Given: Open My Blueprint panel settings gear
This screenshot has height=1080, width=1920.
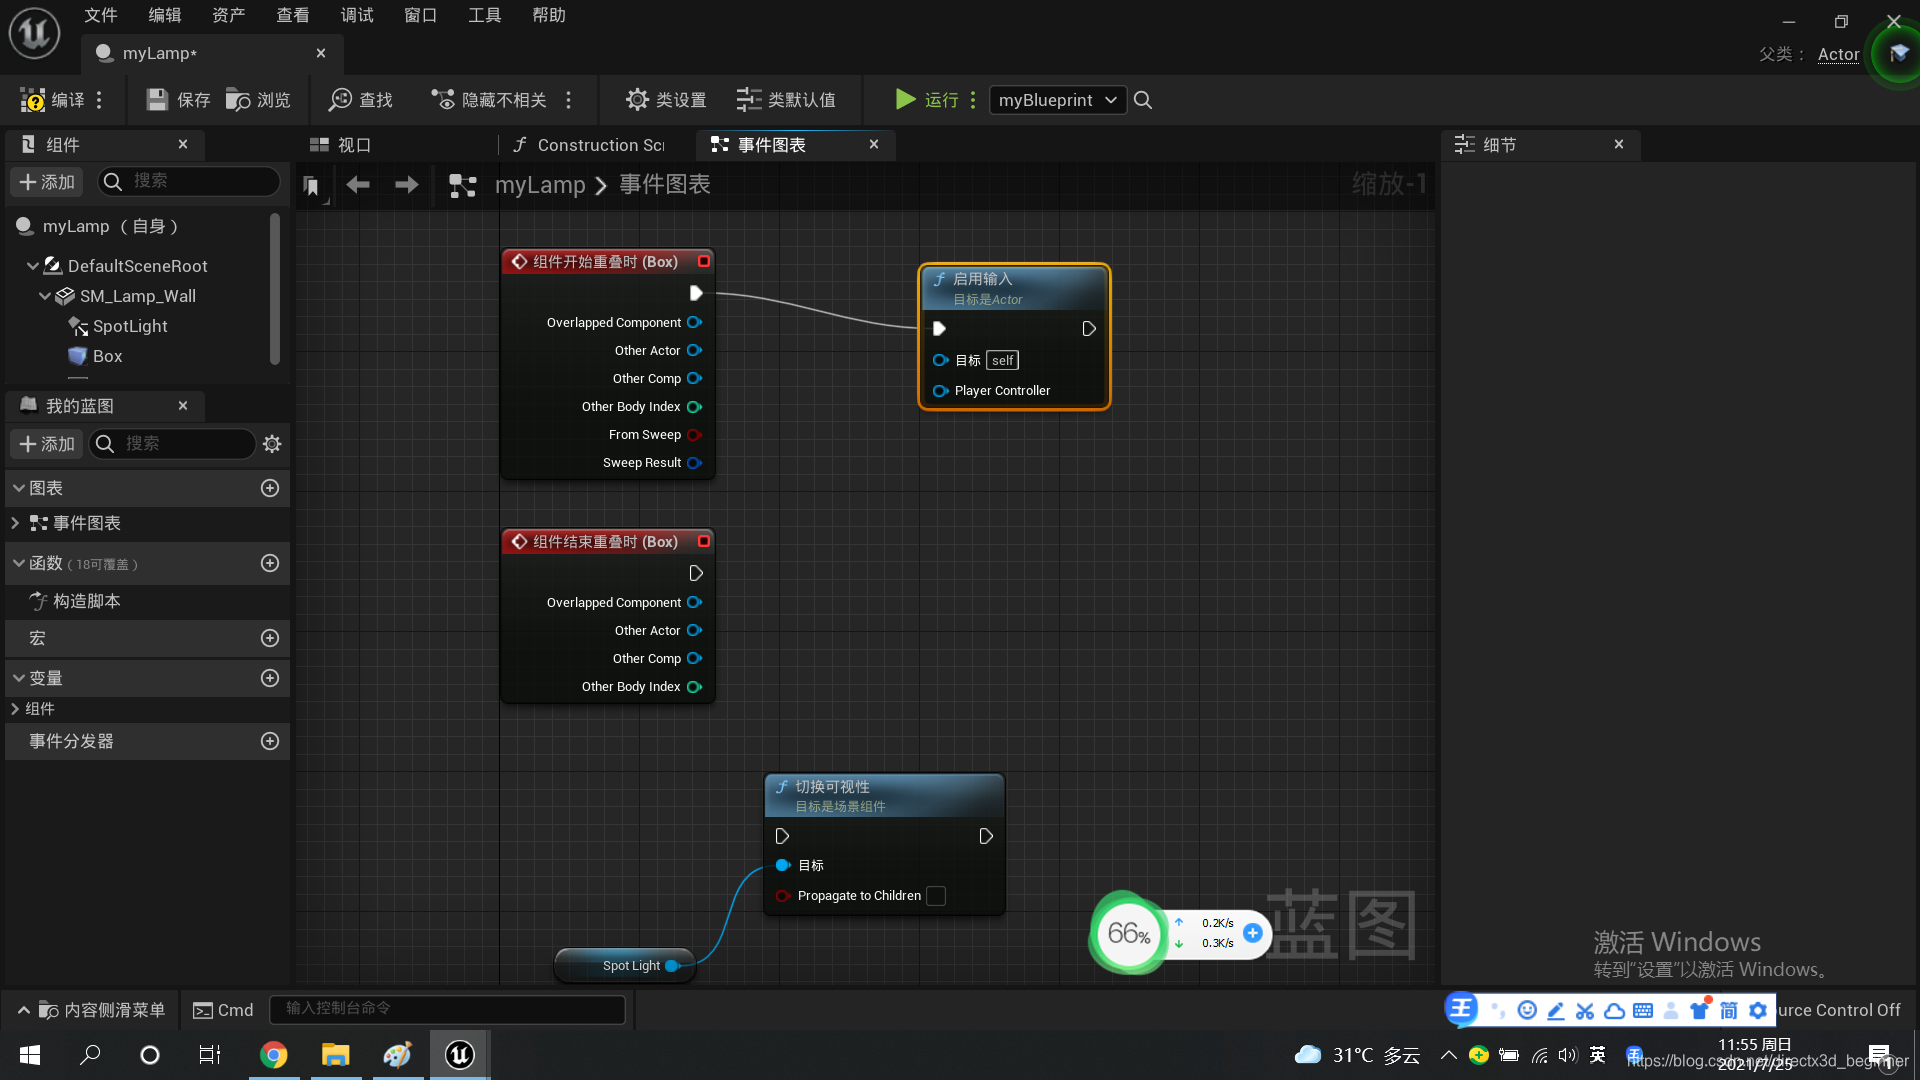Looking at the screenshot, I should click(x=272, y=444).
